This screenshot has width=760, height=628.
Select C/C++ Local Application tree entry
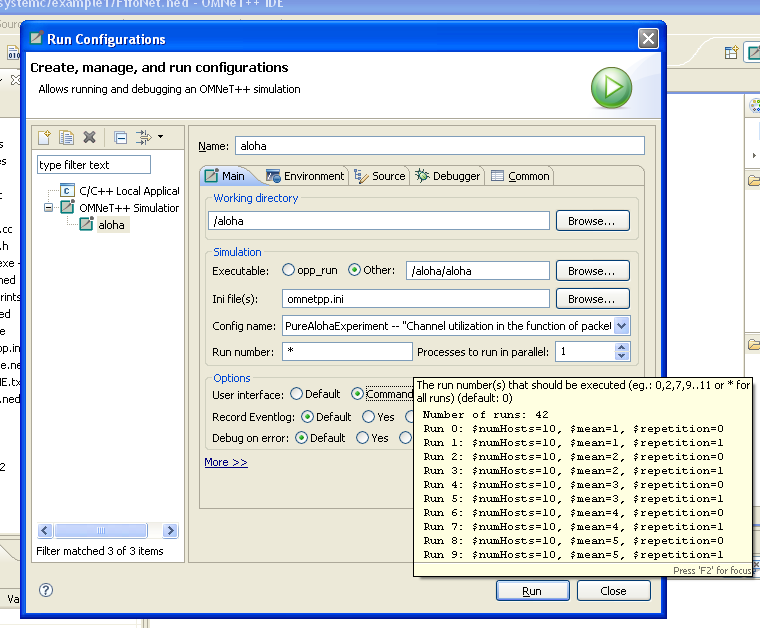[x=129, y=190]
